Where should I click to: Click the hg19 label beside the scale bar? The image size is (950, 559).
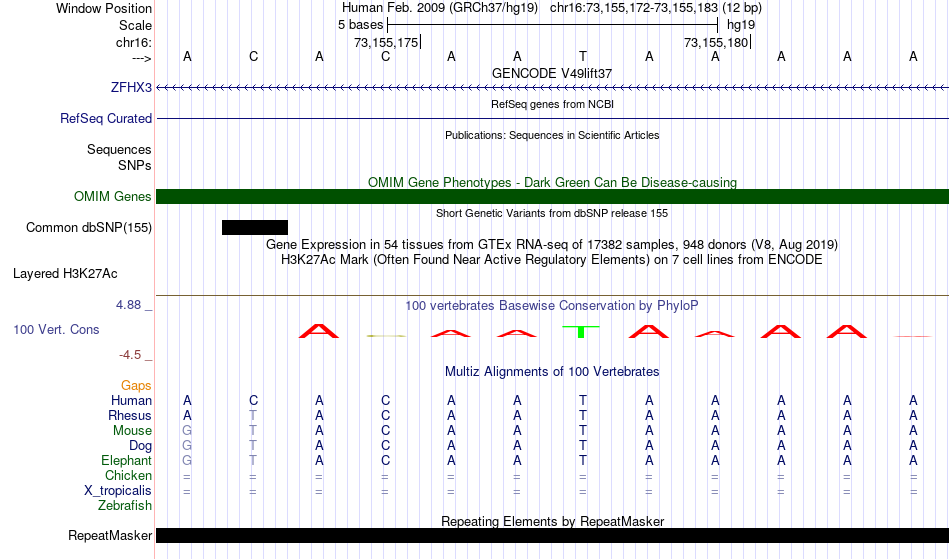(741, 25)
